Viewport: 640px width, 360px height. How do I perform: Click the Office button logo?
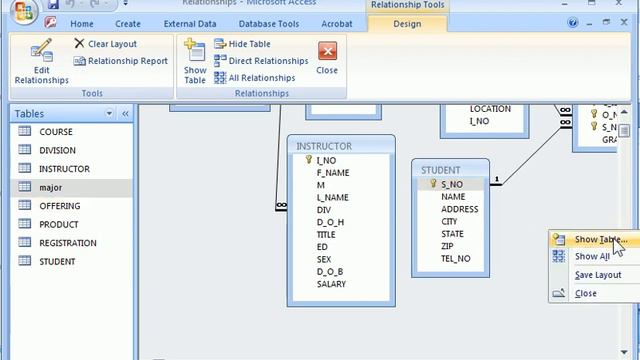click(x=24, y=12)
